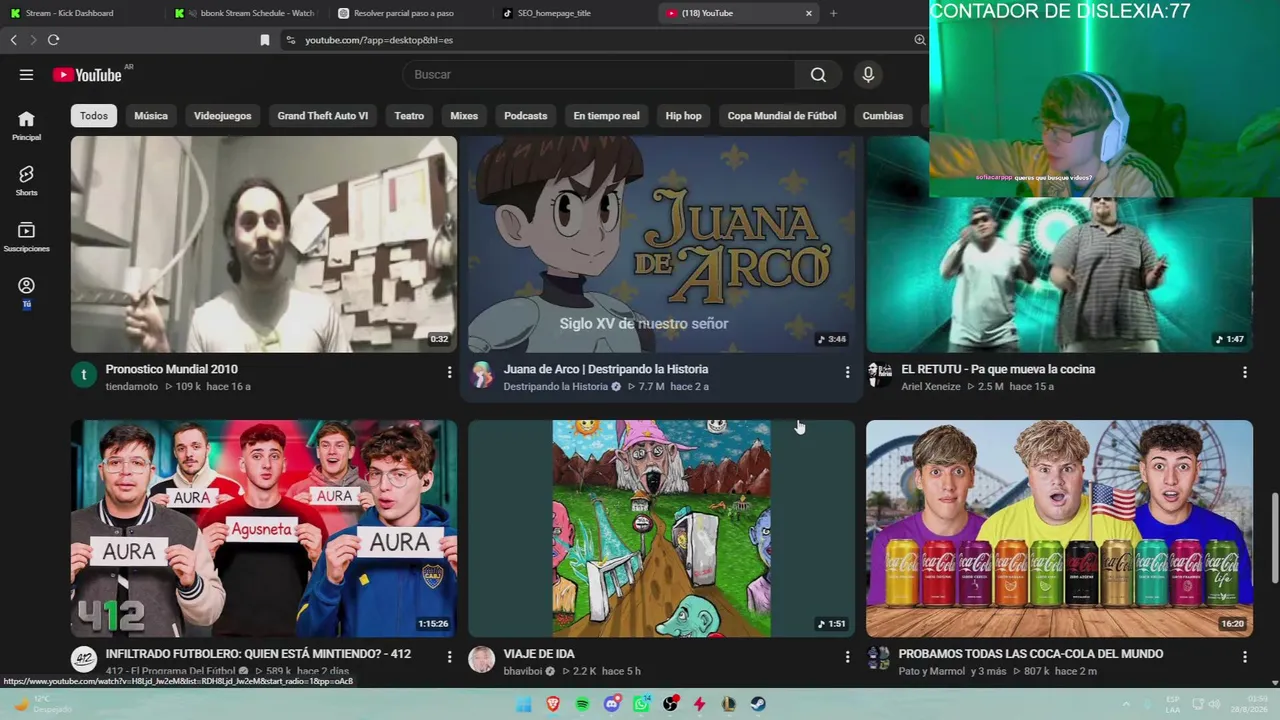Click the magnifying glass search button

818,75
